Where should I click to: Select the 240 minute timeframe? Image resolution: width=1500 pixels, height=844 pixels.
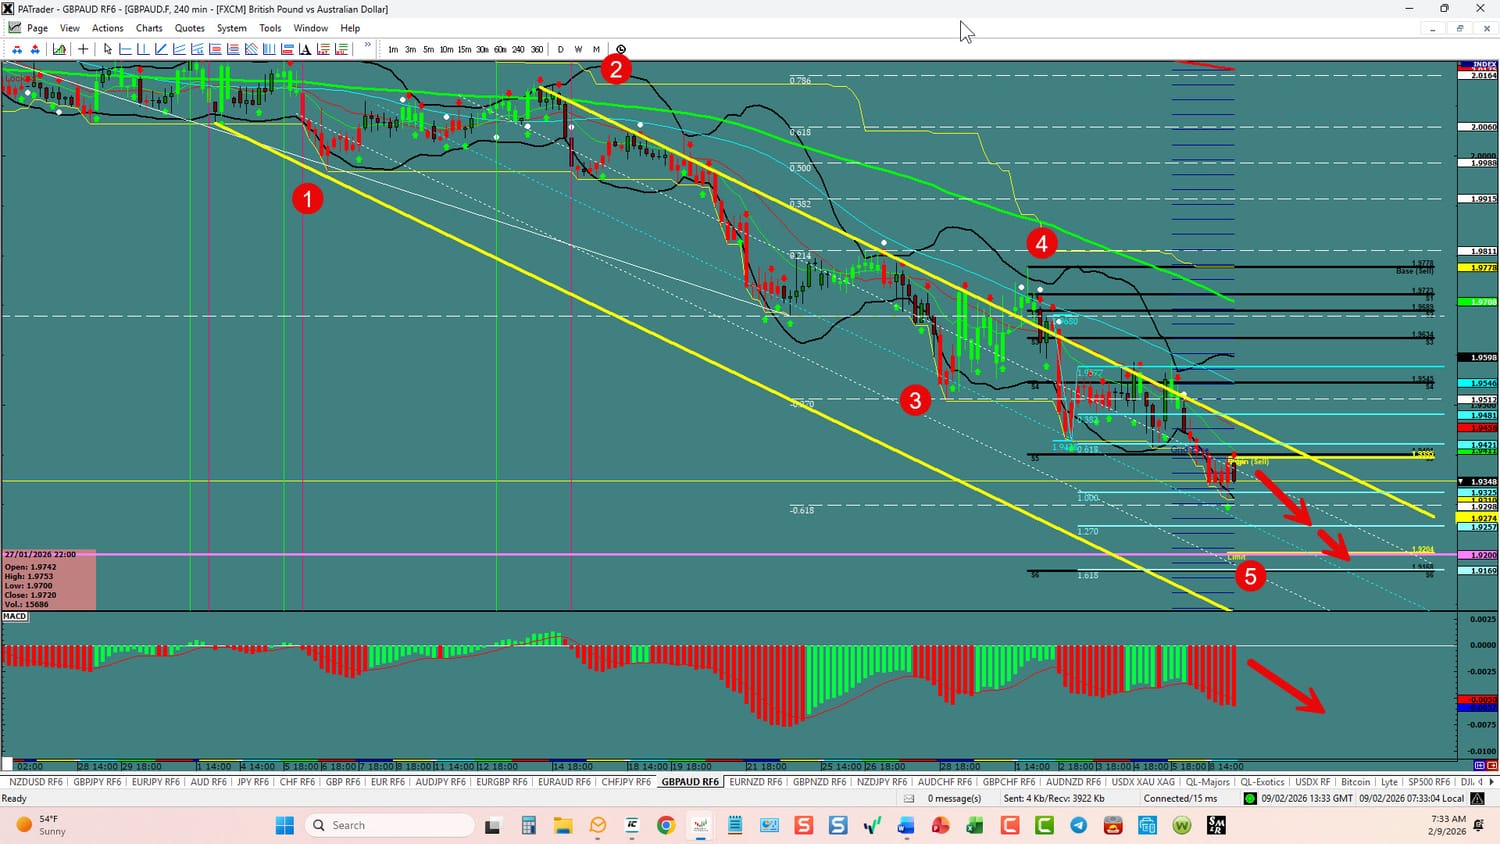pos(518,49)
